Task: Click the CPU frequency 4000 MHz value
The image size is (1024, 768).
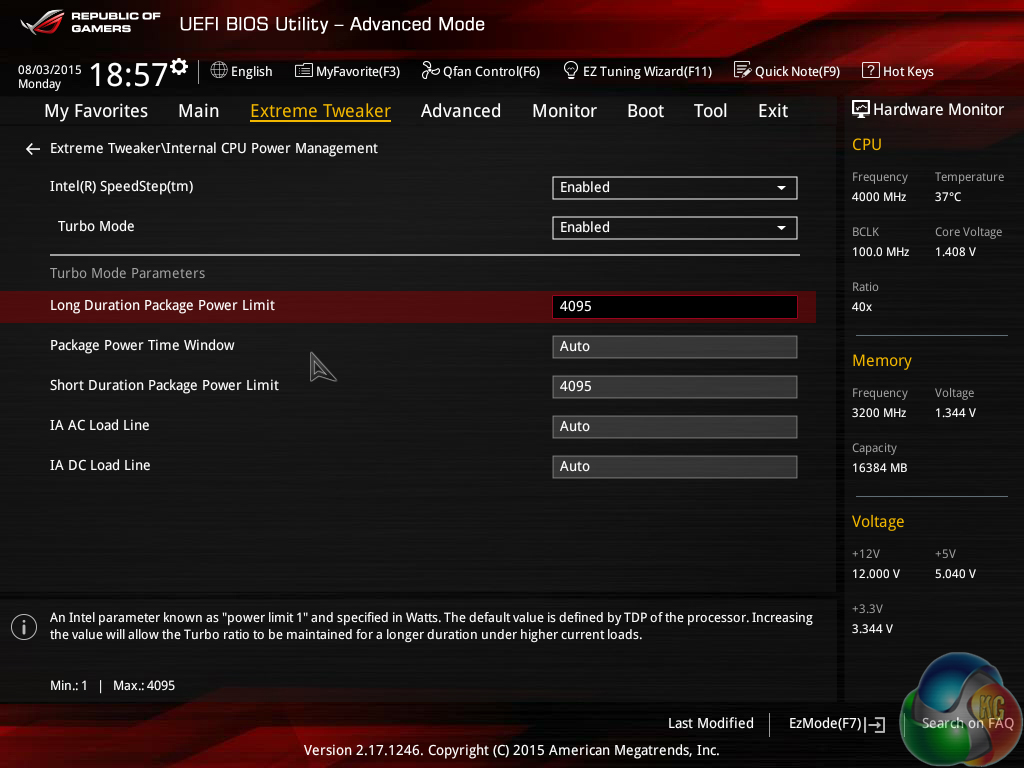Action: click(x=879, y=197)
